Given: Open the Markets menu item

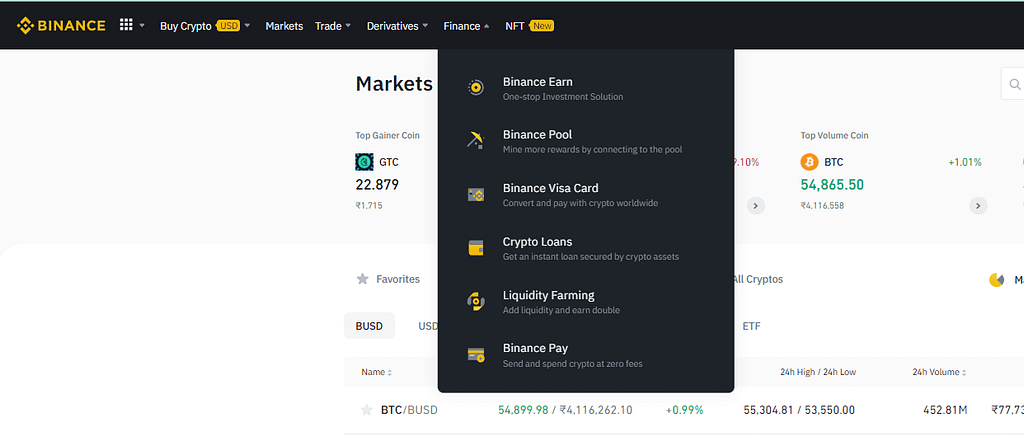Looking at the screenshot, I should click(284, 26).
